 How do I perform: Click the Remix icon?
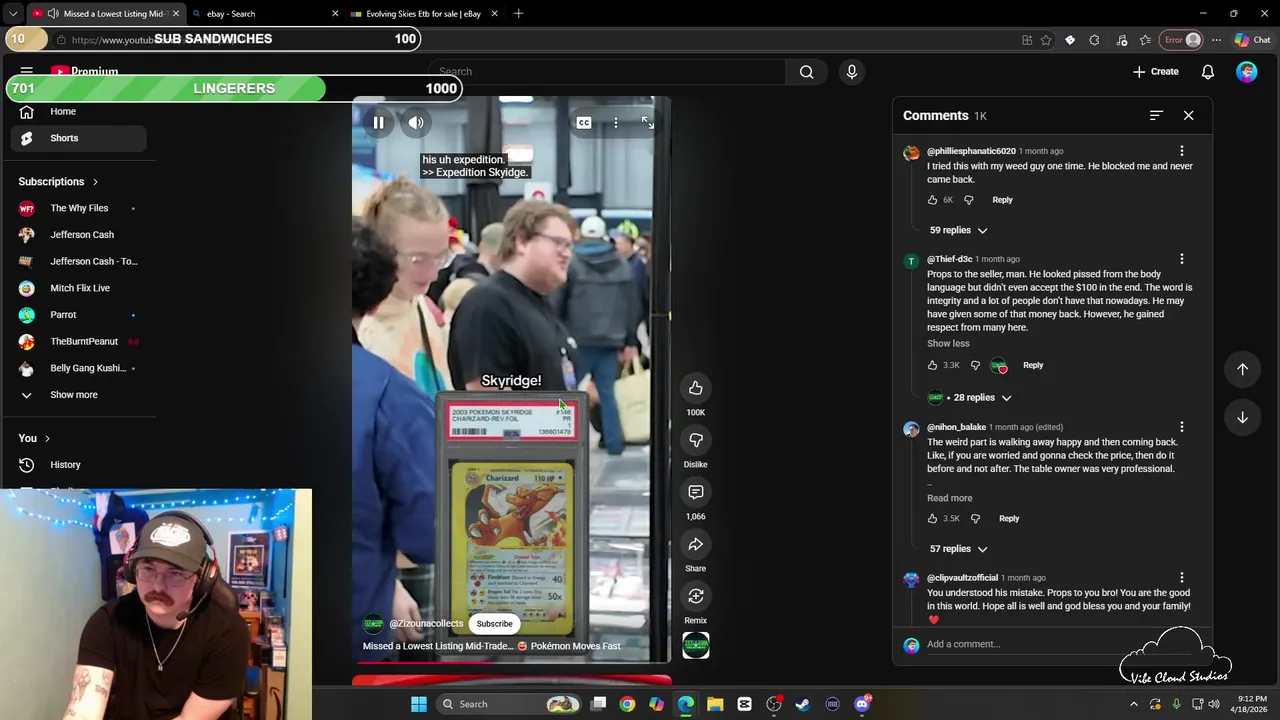tap(696, 596)
